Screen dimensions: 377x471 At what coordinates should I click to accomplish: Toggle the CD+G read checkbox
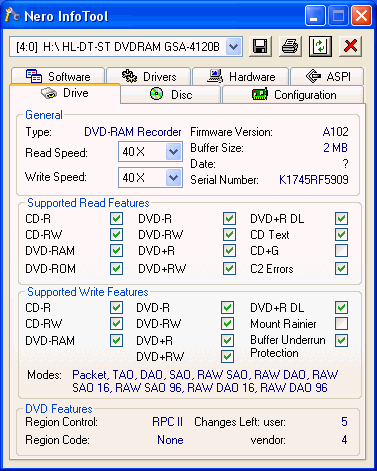pos(341,251)
